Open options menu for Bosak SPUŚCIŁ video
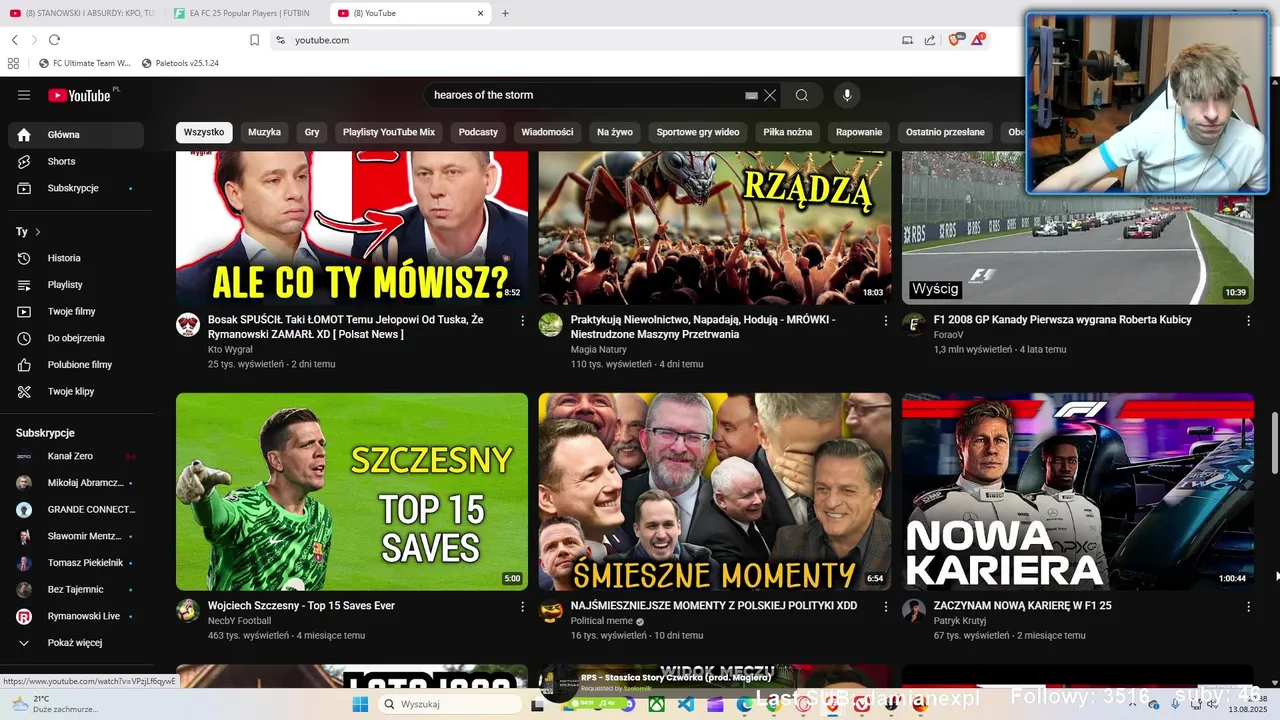This screenshot has height=720, width=1280. [522, 321]
